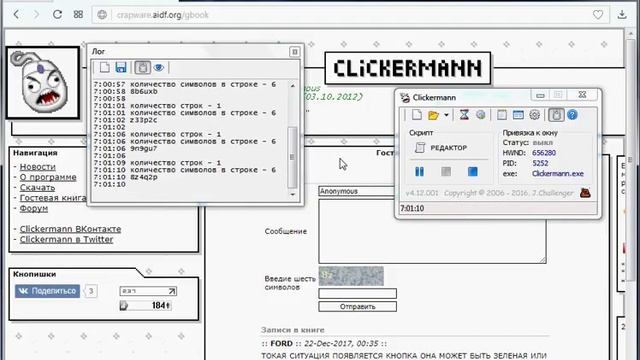Click log line 8z4q2p
The width and height of the screenshot is (640, 360).
(144, 177)
